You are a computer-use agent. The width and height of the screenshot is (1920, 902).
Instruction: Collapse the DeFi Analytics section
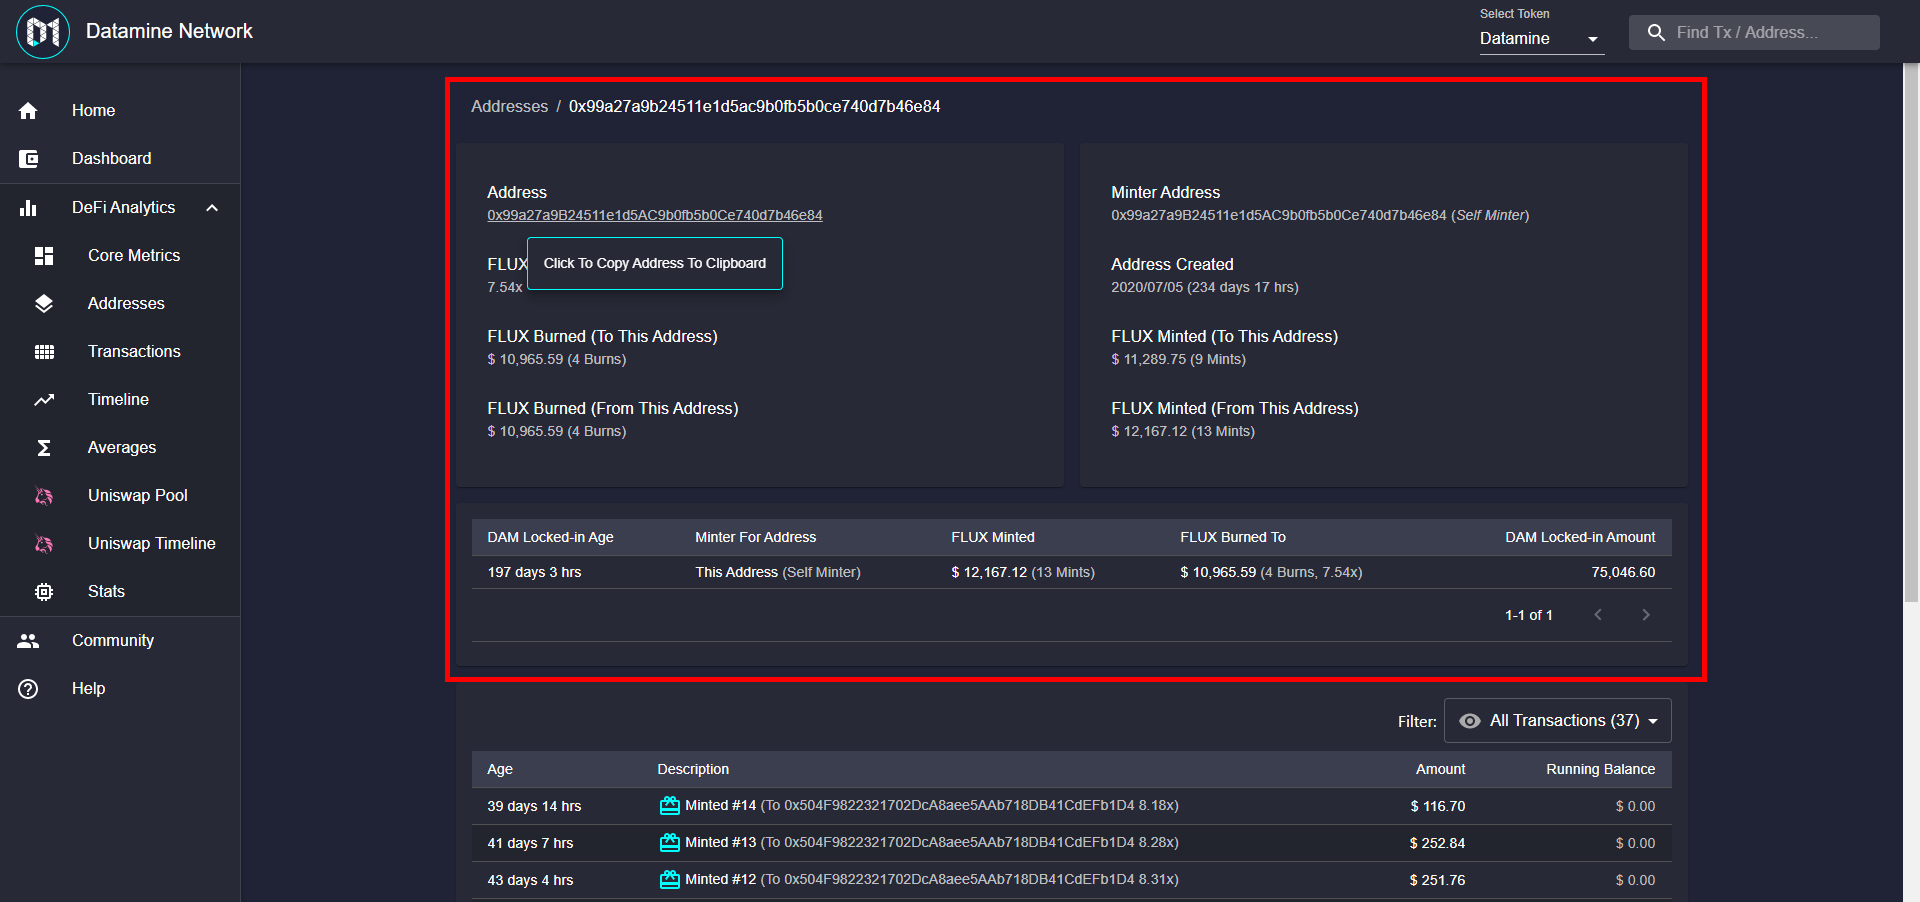pyautogui.click(x=212, y=208)
